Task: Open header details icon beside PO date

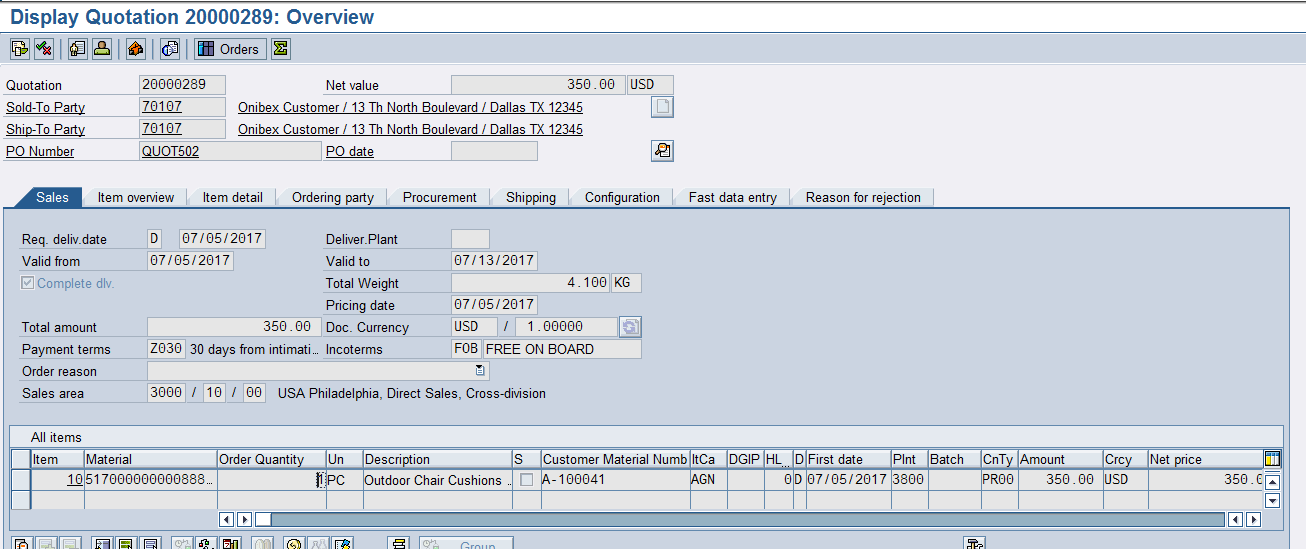Action: (x=662, y=151)
